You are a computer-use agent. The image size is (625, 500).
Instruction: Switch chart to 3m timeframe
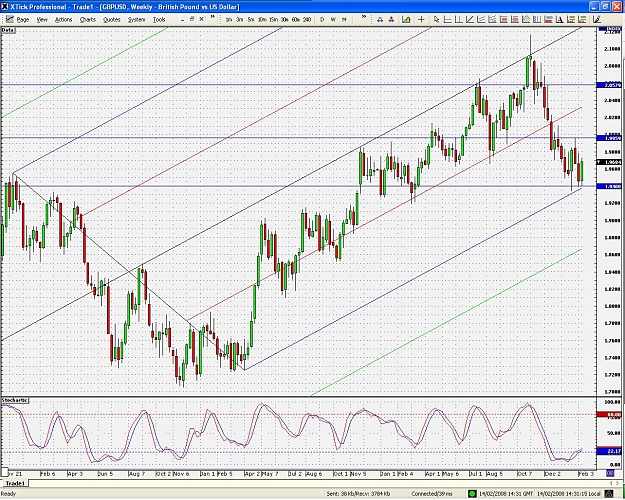point(240,19)
